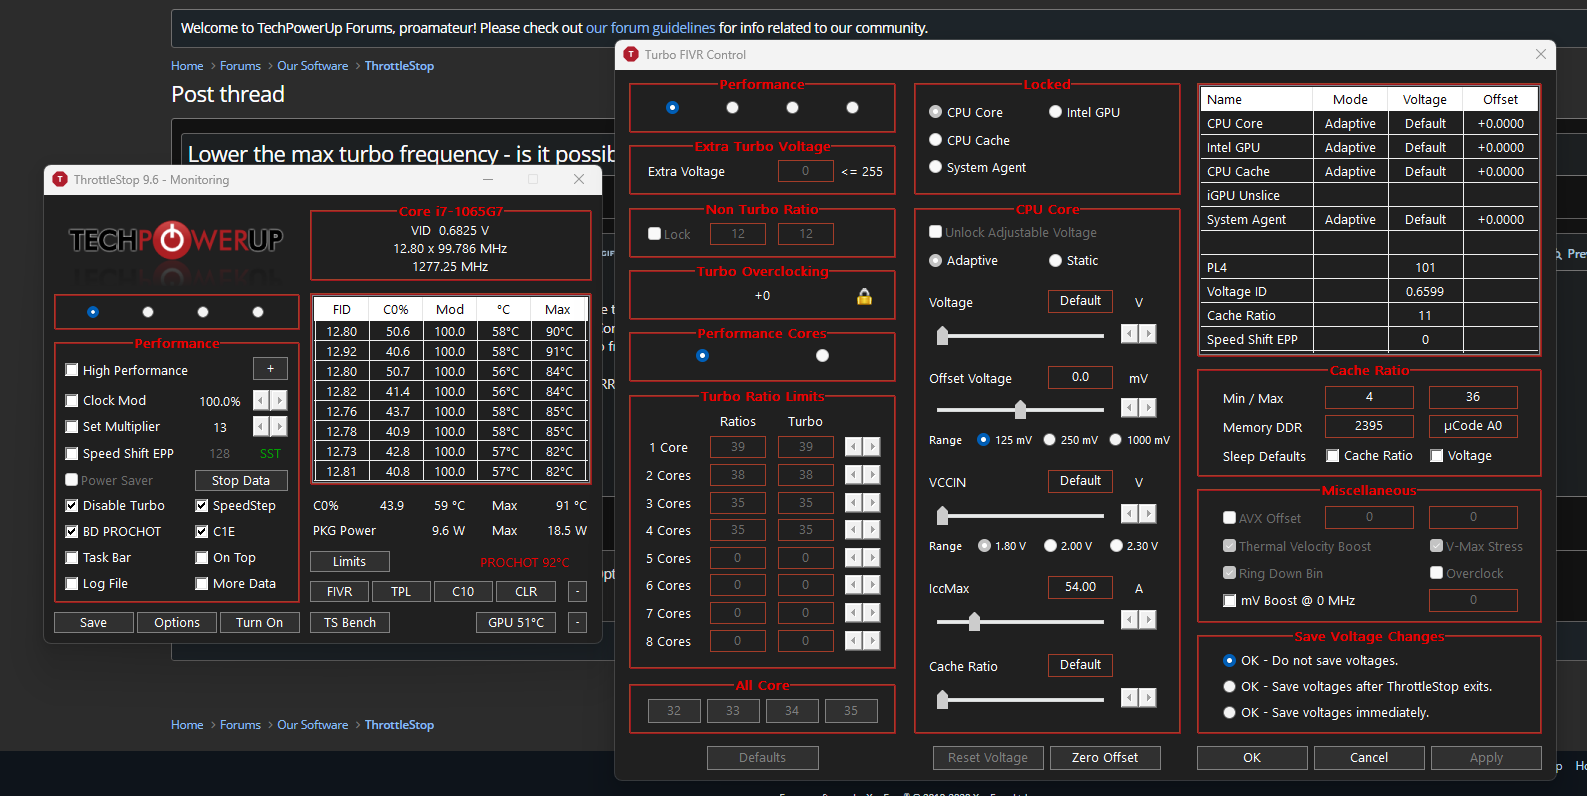Go to Our Software breadcrumb at top
Screen dimensions: 1587x796
click(313, 66)
